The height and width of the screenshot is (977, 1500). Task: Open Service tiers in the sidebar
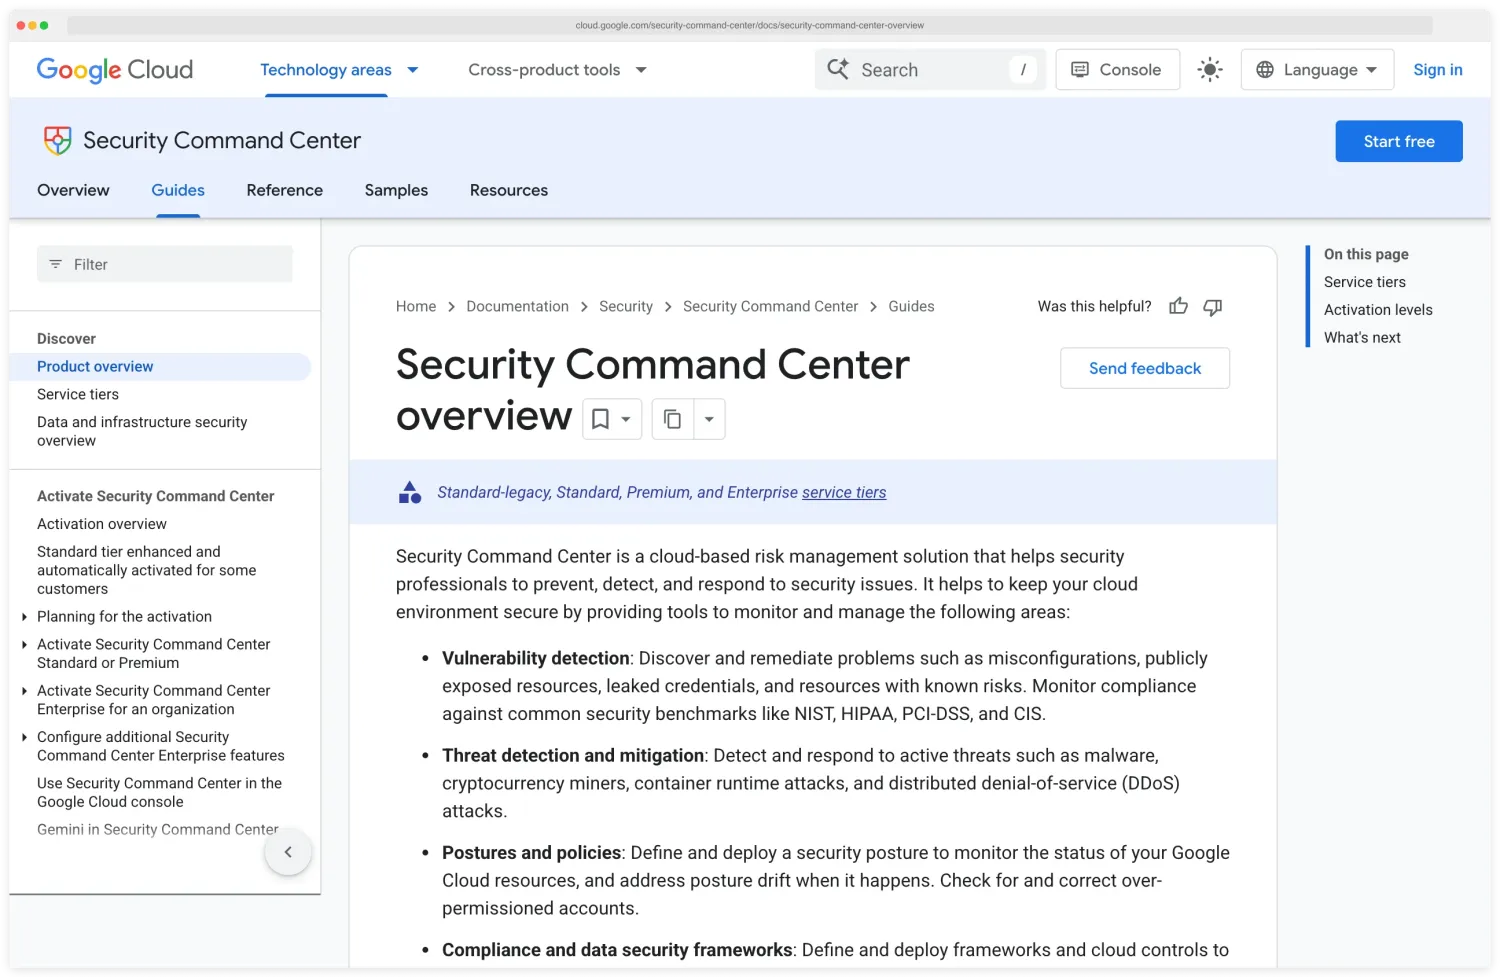[78, 395]
